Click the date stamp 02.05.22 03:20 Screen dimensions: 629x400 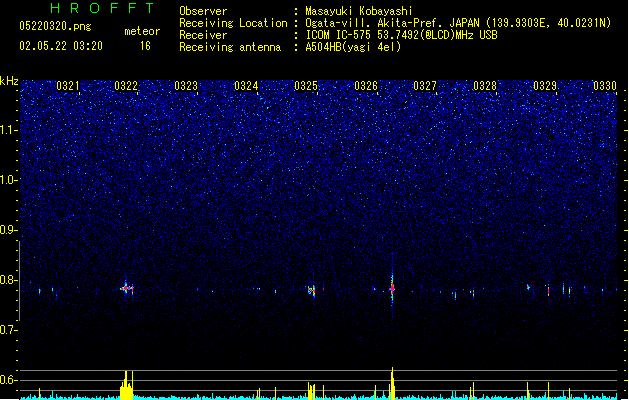(x=61, y=46)
